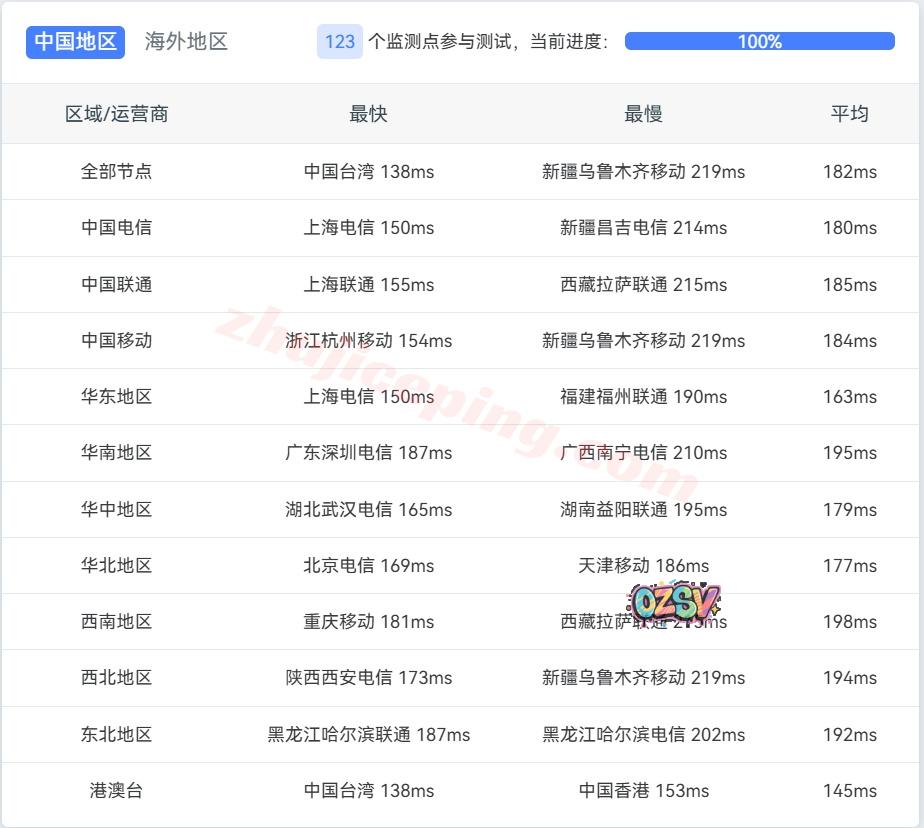Click 黑龙江哈尔滨联通 187ms entry
This screenshot has width=924, height=828.
(x=368, y=735)
